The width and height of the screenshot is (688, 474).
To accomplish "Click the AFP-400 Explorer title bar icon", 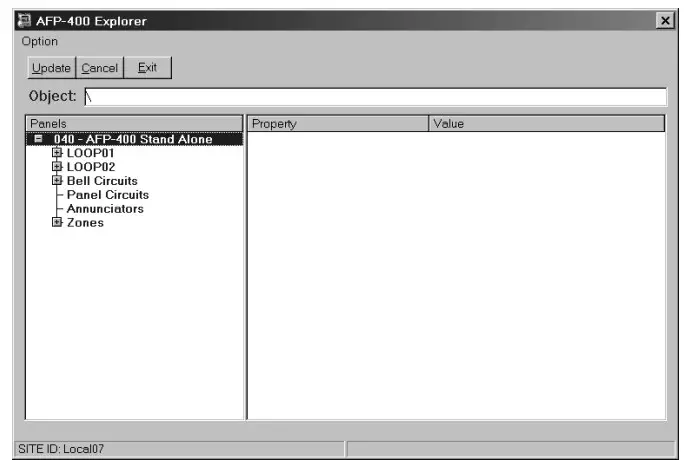I will coord(24,21).
